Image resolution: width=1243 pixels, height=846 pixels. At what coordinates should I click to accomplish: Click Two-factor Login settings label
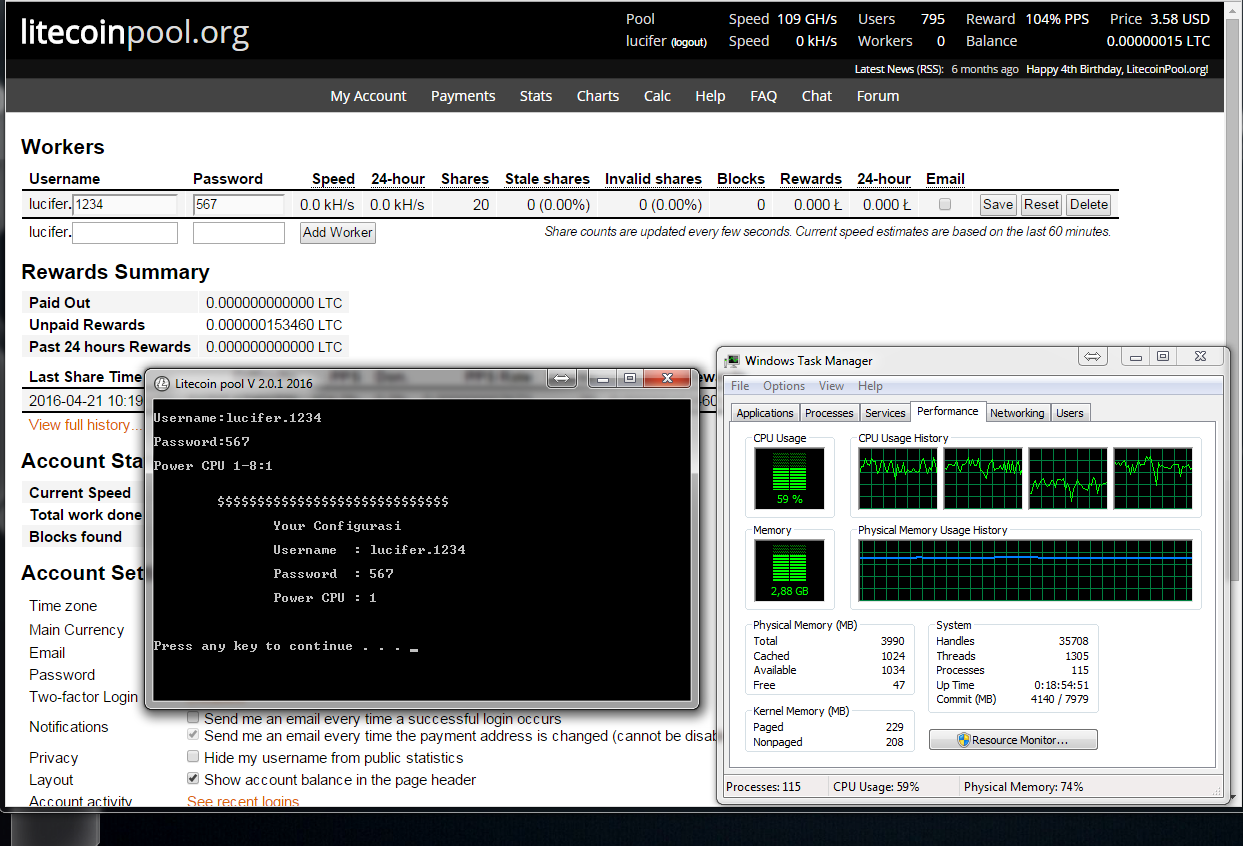83,697
